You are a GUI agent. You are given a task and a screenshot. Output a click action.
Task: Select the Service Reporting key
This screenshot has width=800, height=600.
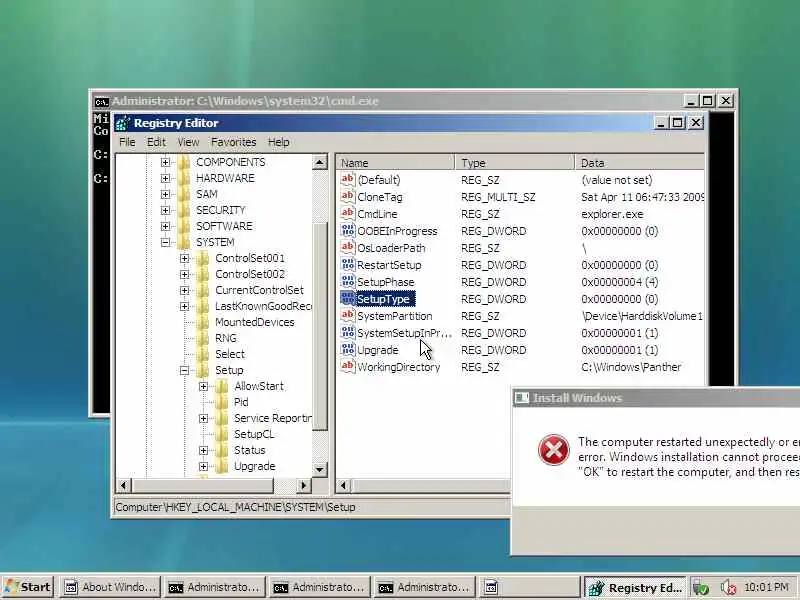(x=272, y=418)
